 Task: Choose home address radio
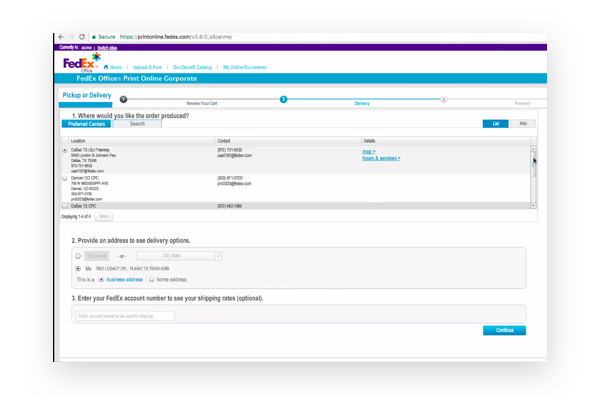tap(152, 279)
